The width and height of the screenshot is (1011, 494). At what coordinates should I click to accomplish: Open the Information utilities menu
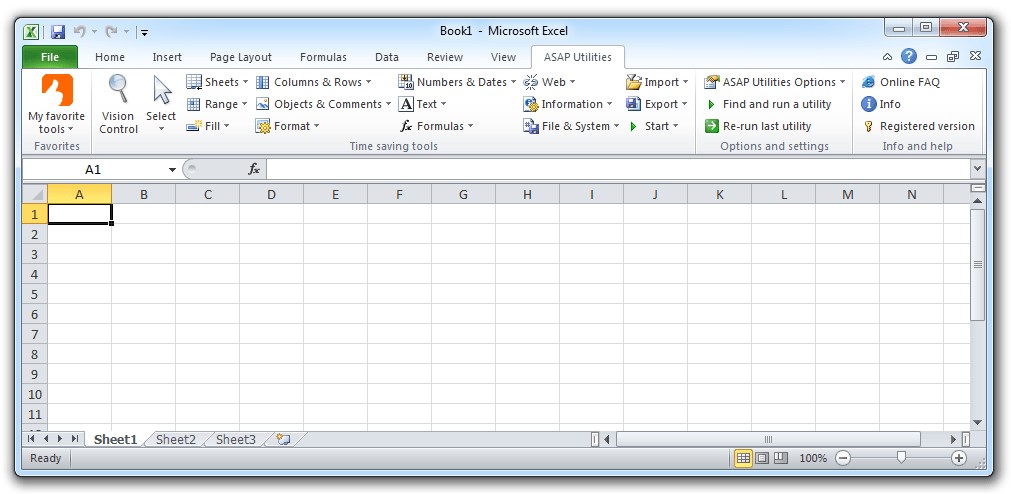click(568, 104)
